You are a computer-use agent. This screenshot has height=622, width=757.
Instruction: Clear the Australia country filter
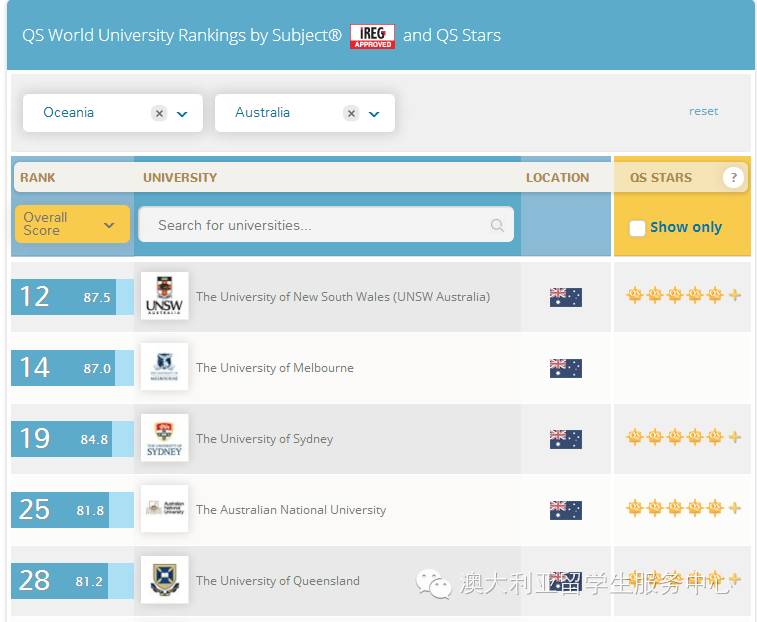pyautogui.click(x=351, y=113)
